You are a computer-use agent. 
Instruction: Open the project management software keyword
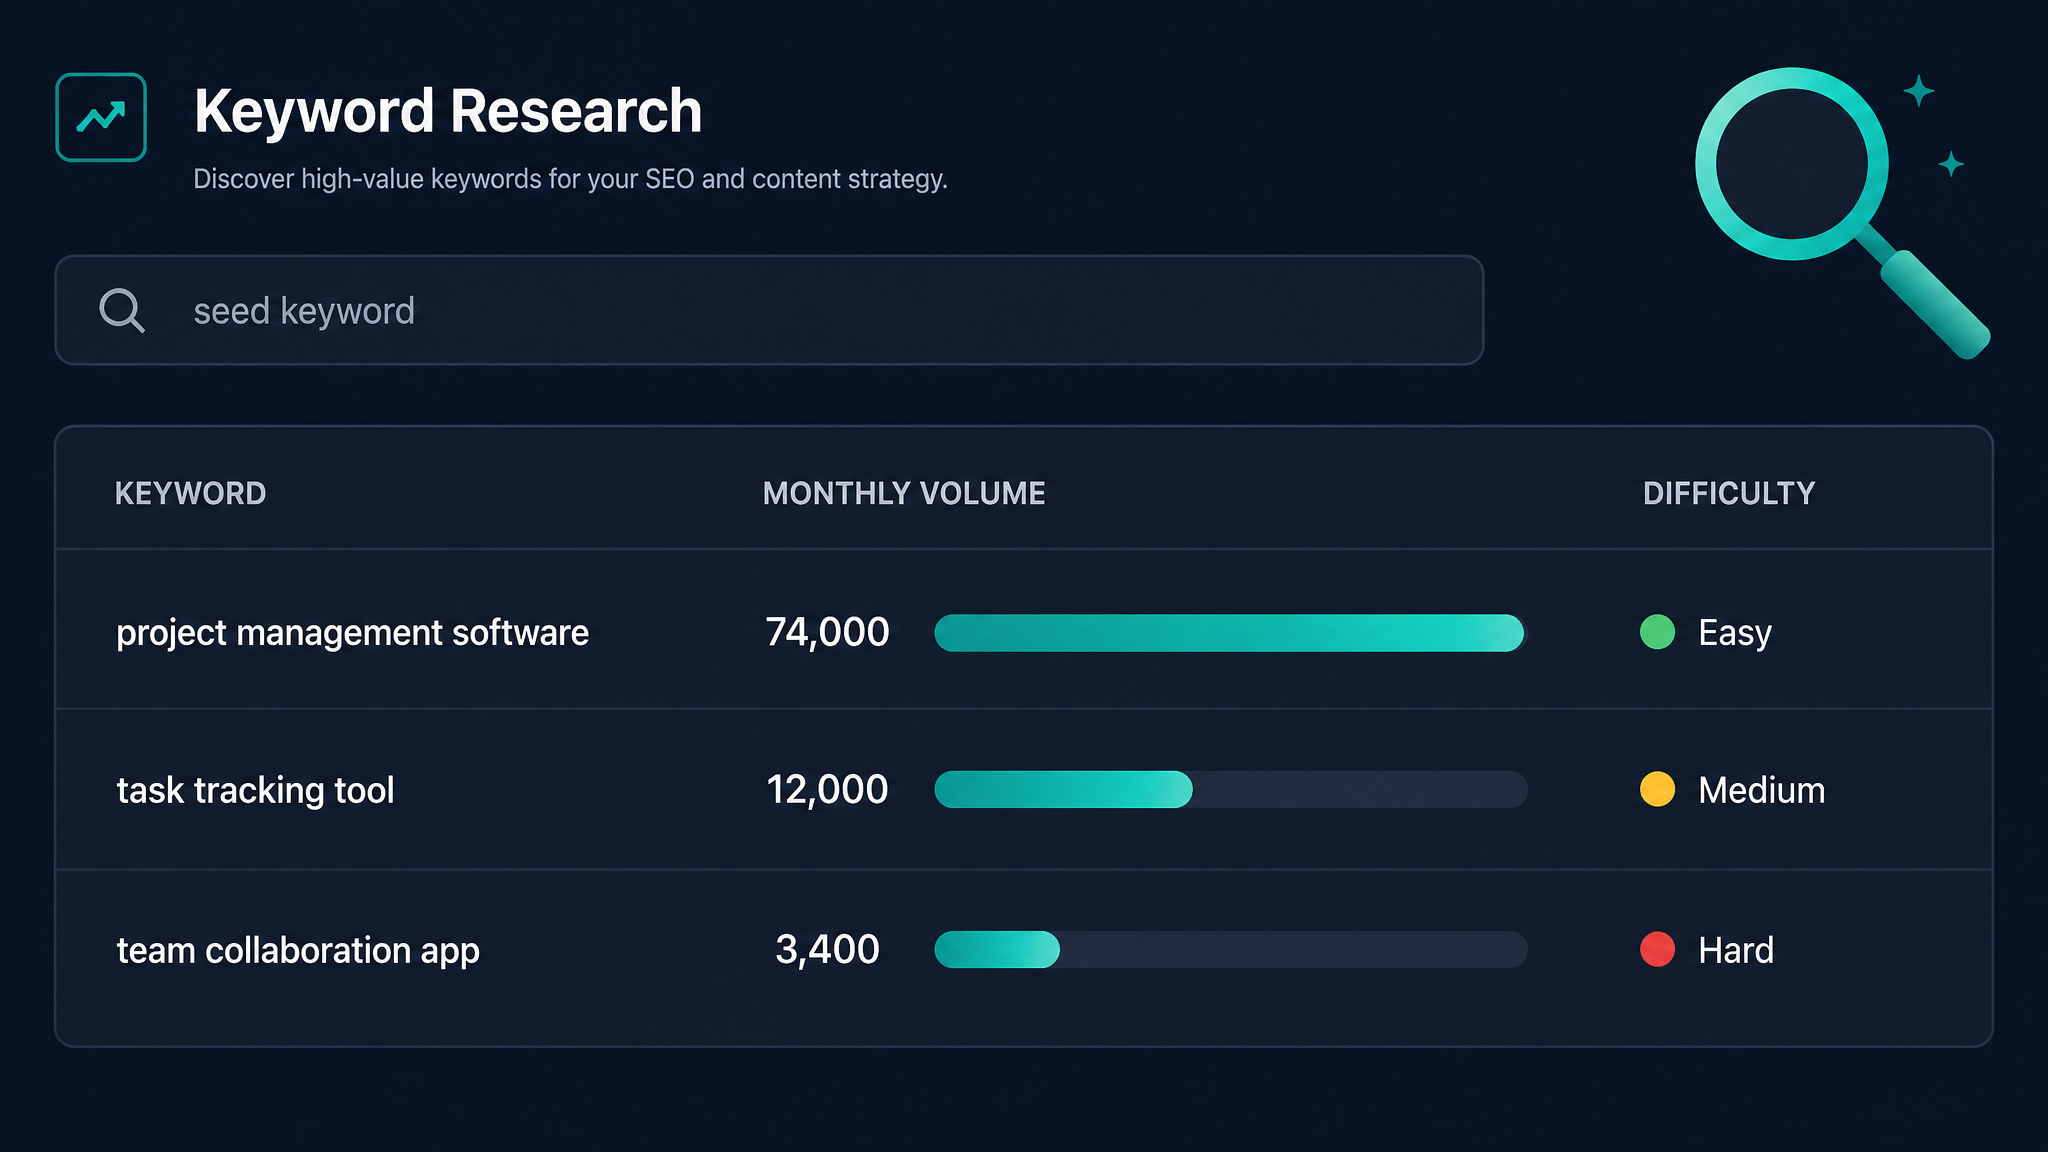(352, 633)
